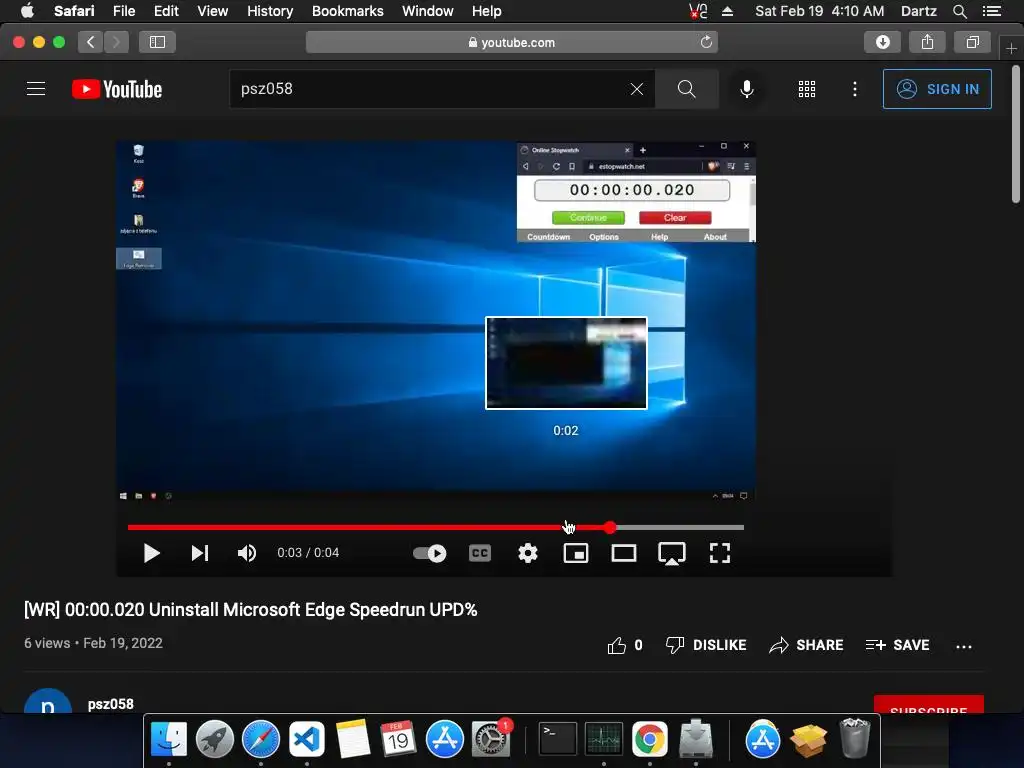Open Google Chrome from the Dock
Image resolution: width=1024 pixels, height=768 pixels.
click(649, 739)
